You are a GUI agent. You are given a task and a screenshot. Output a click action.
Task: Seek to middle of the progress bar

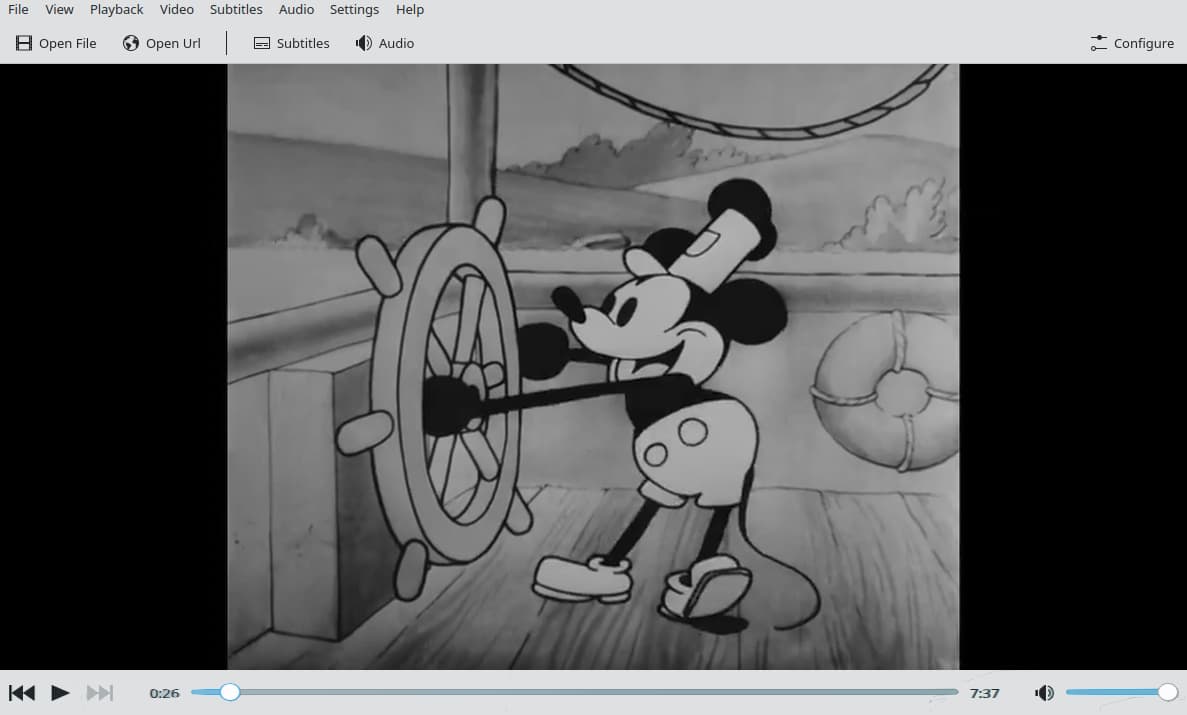pos(575,692)
